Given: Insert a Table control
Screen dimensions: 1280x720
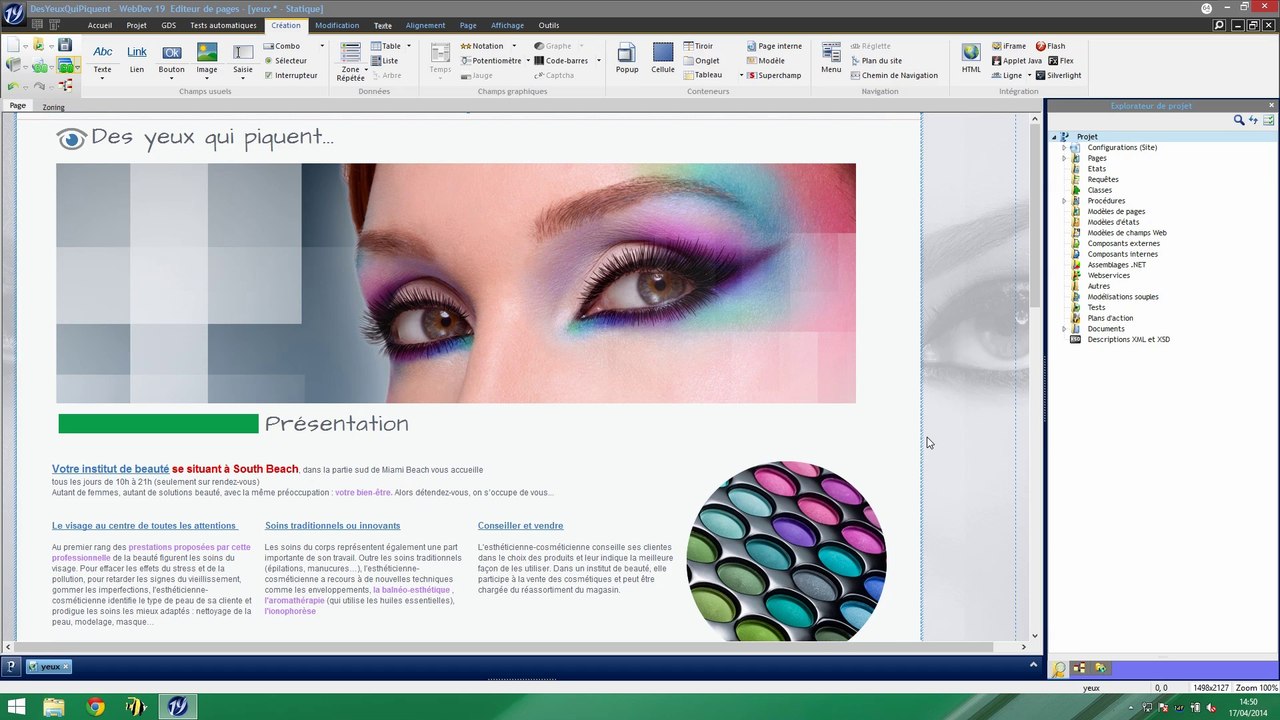Looking at the screenshot, I should pyautogui.click(x=385, y=46).
